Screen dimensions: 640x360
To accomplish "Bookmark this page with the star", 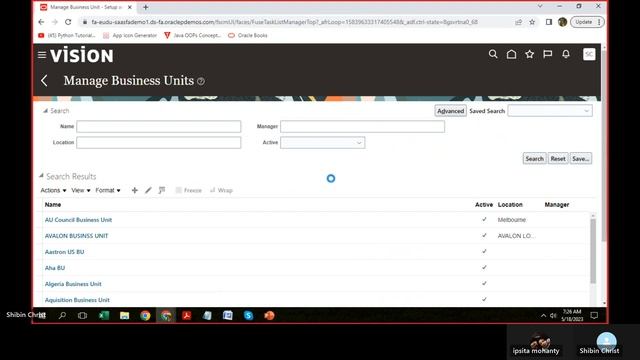I will pyautogui.click(x=532, y=22).
